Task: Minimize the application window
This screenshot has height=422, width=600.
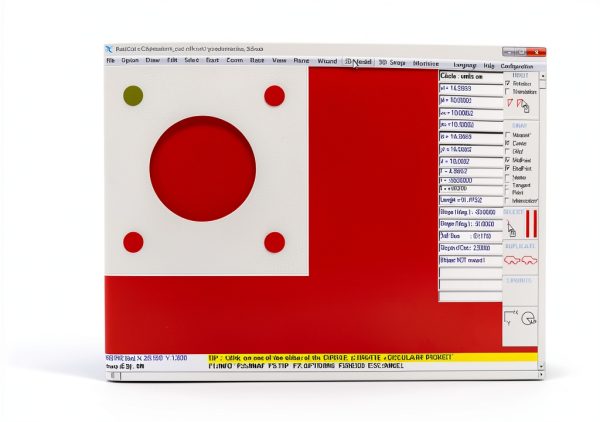Action: [x=508, y=51]
